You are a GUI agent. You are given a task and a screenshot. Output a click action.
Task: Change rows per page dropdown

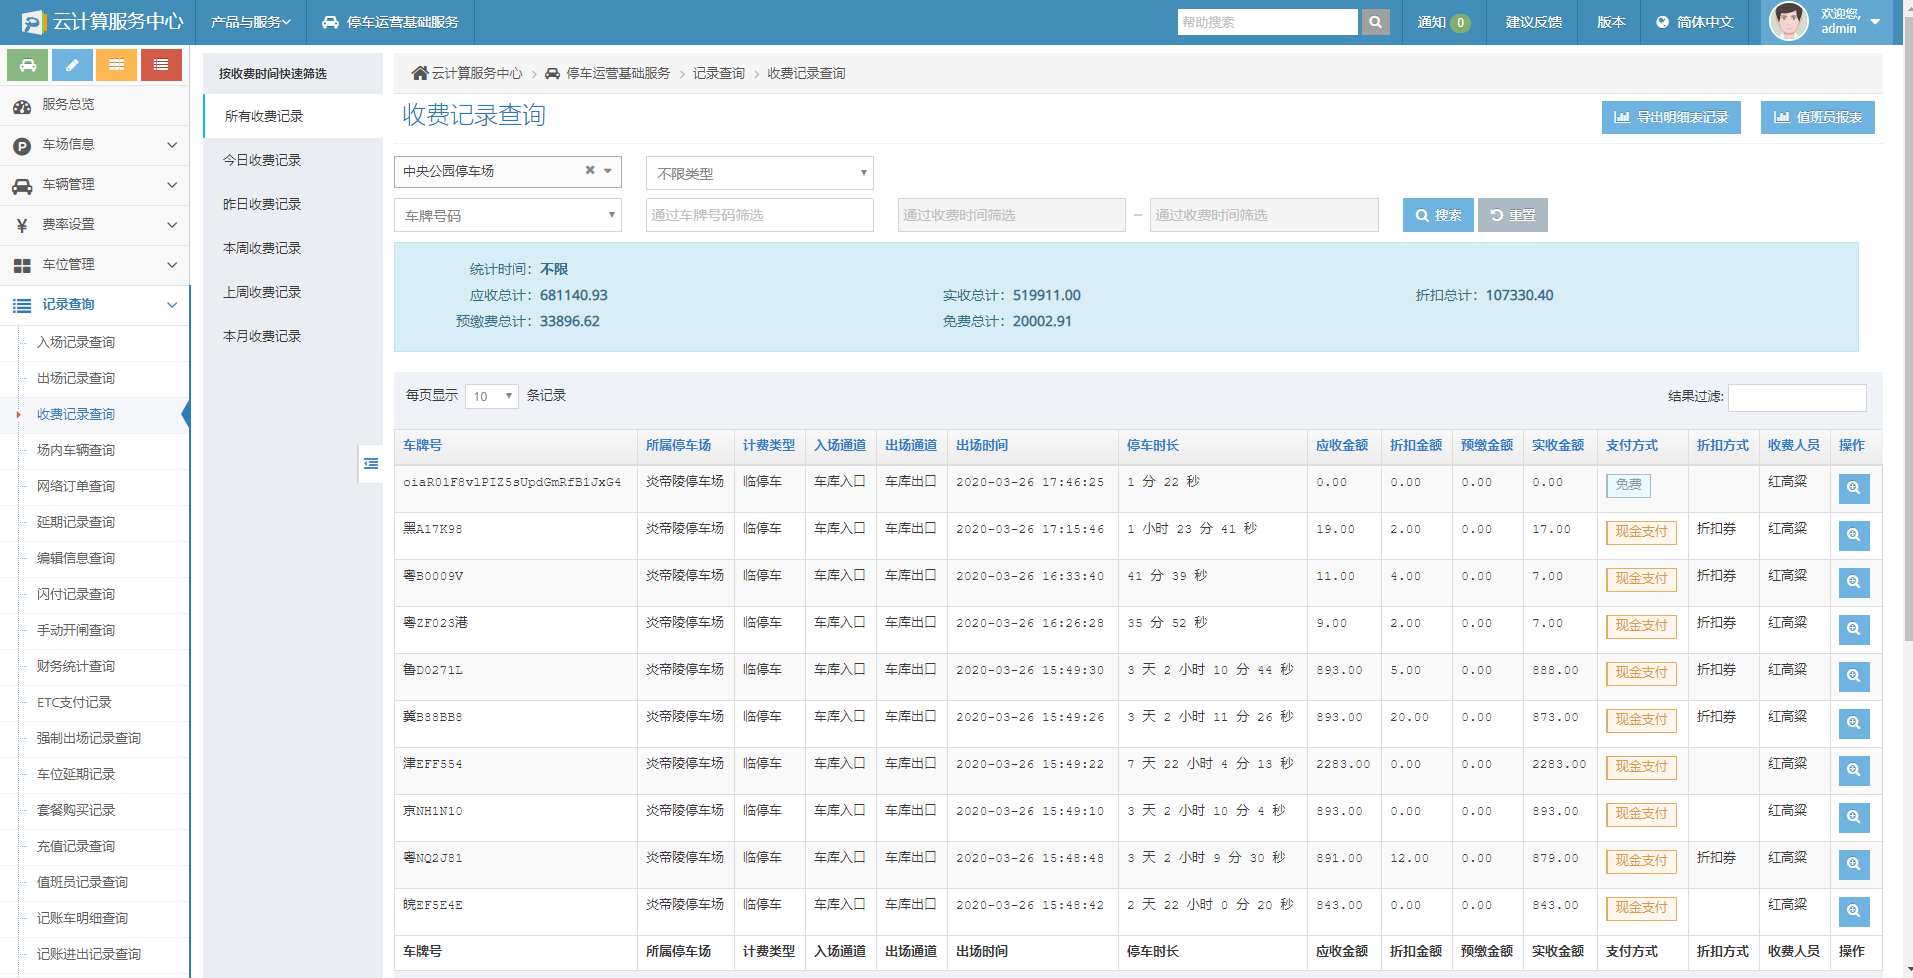tap(492, 396)
